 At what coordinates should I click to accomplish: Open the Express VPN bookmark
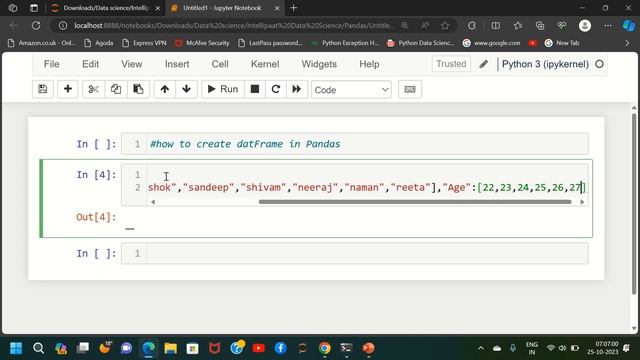click(144, 43)
